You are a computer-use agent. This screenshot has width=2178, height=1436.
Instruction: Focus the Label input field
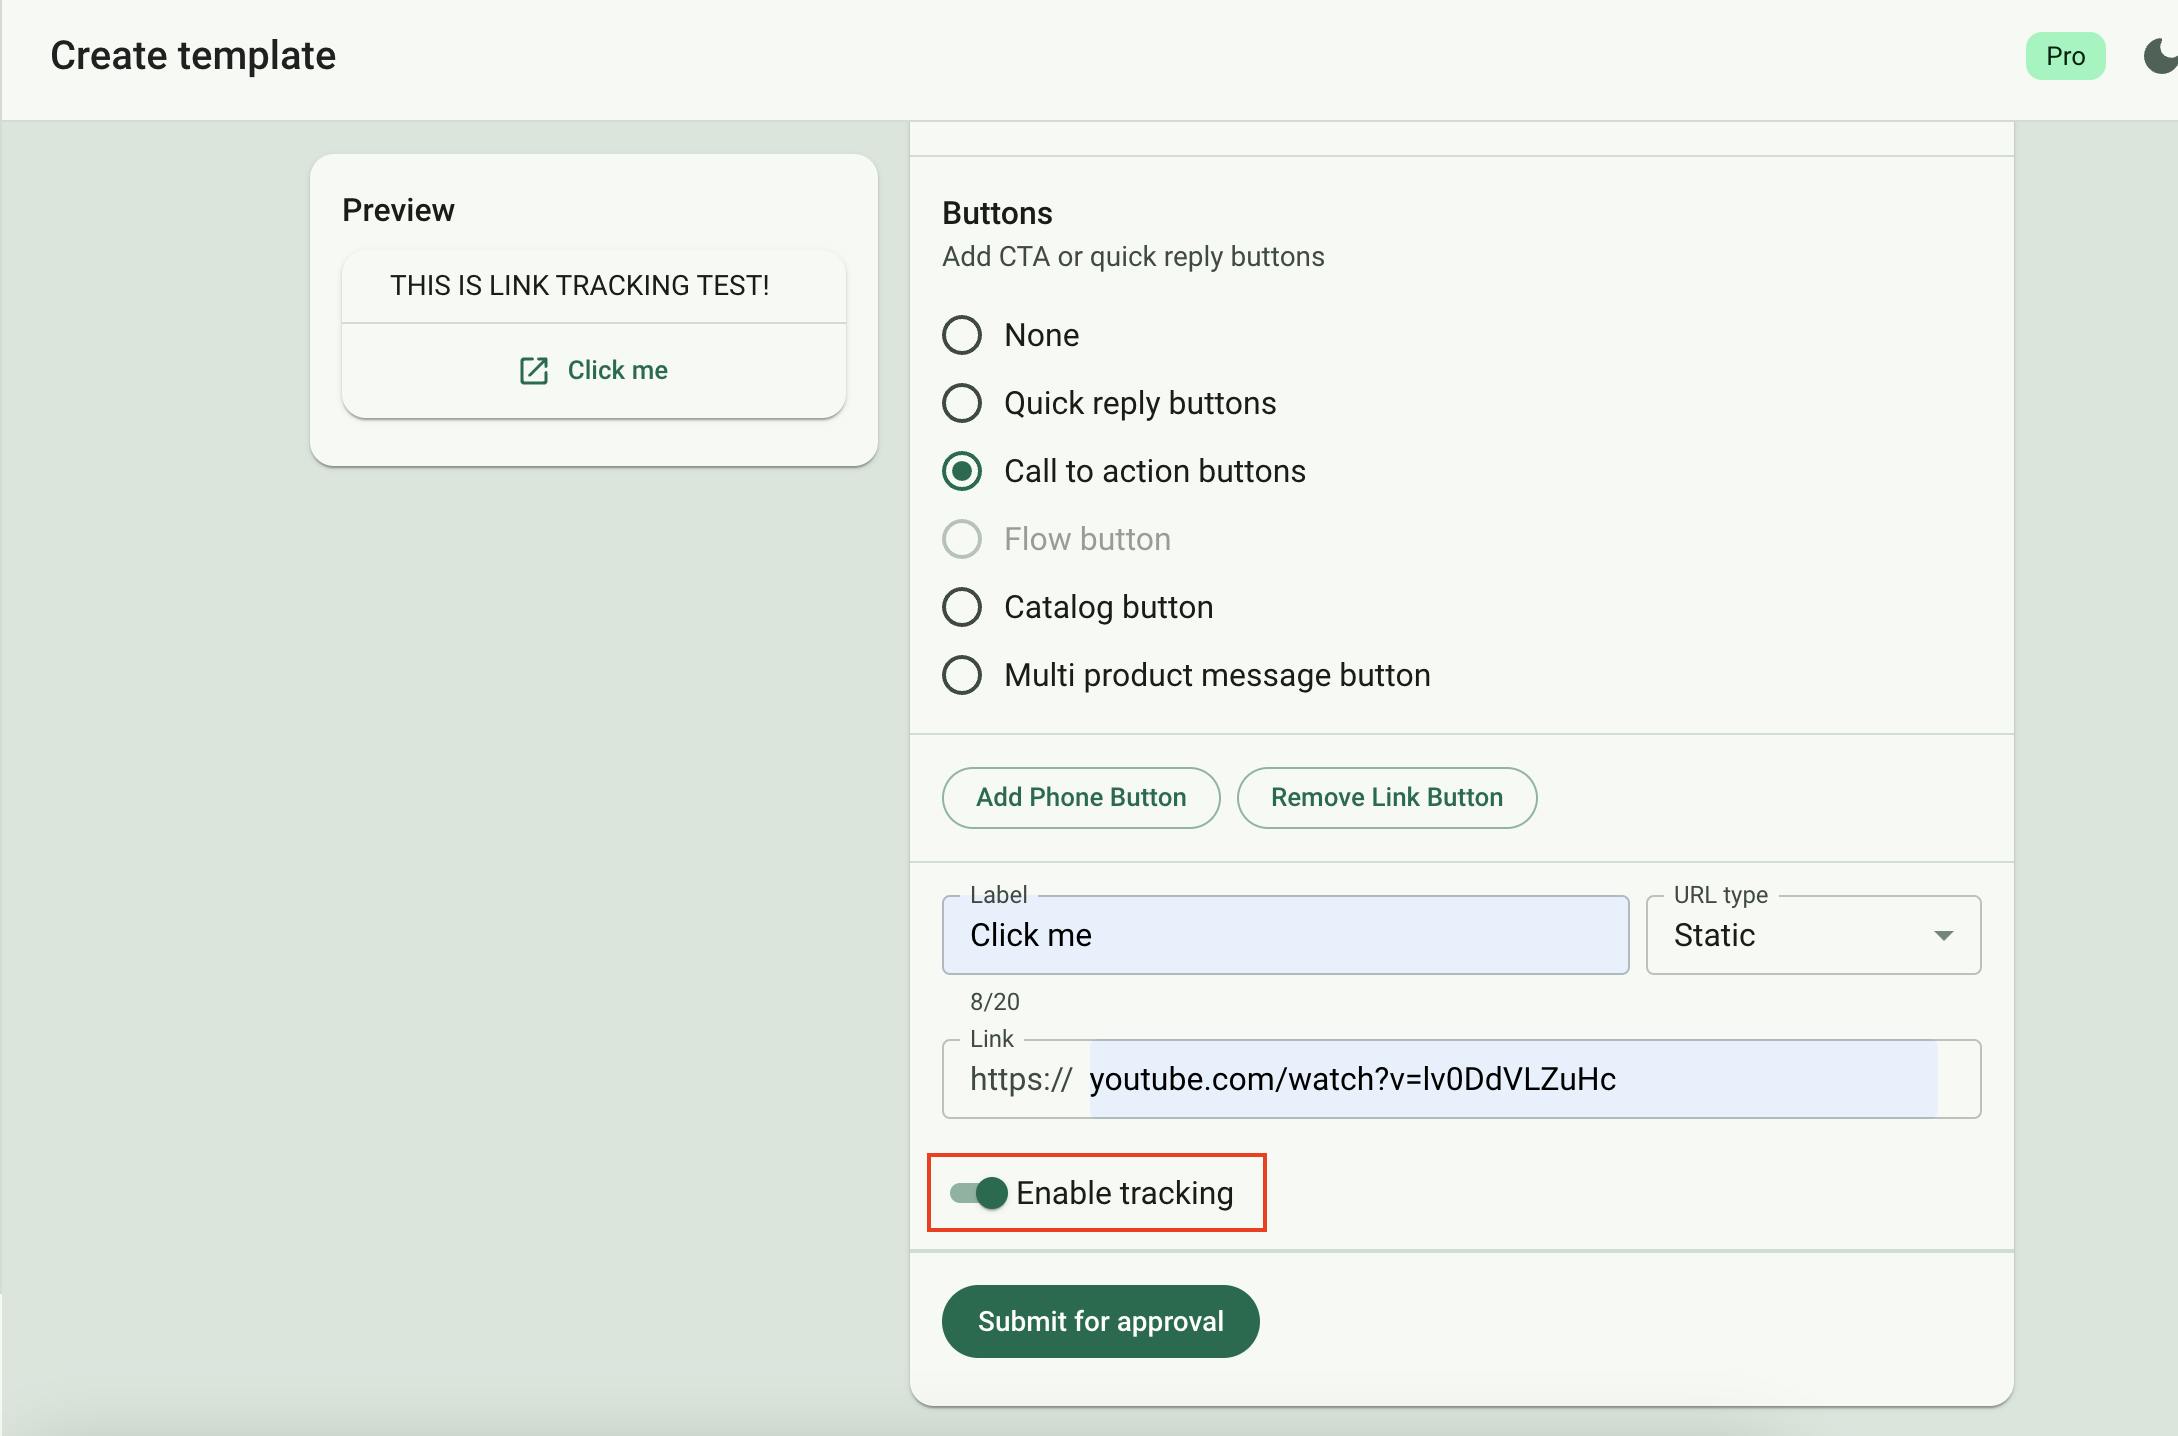[x=1285, y=935]
